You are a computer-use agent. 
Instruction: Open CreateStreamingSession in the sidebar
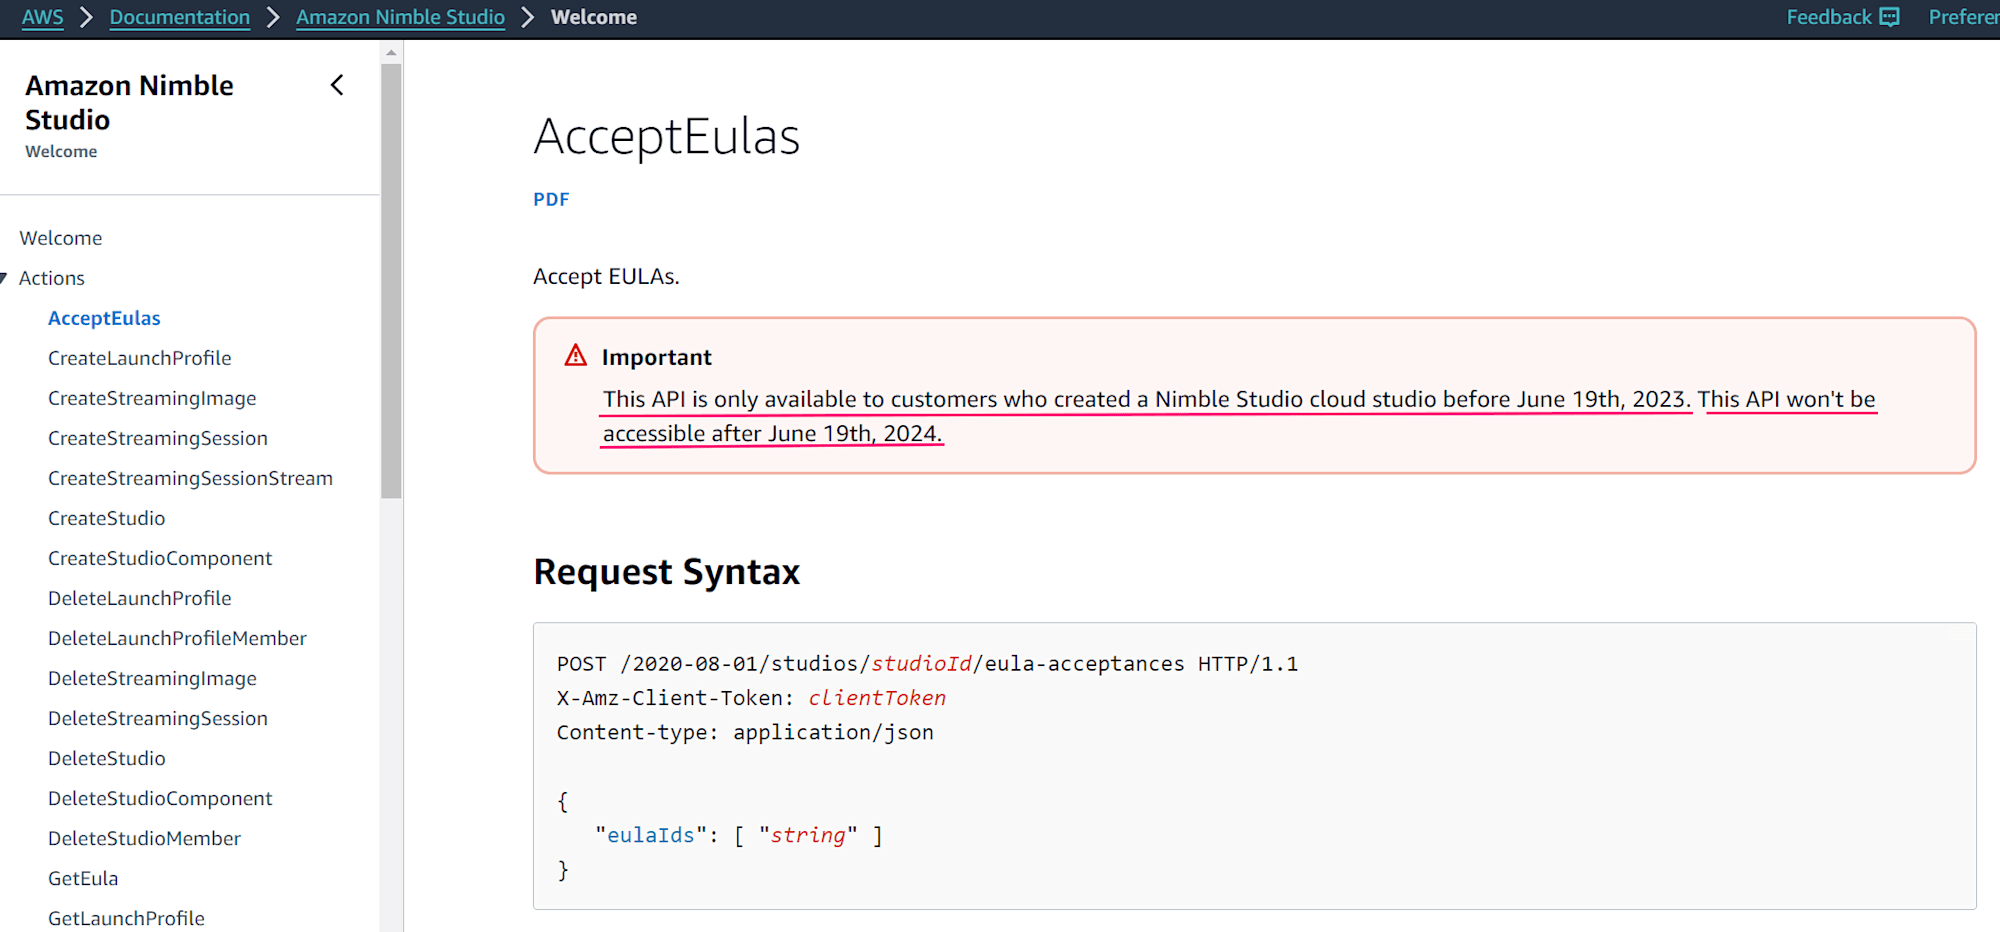[158, 438]
